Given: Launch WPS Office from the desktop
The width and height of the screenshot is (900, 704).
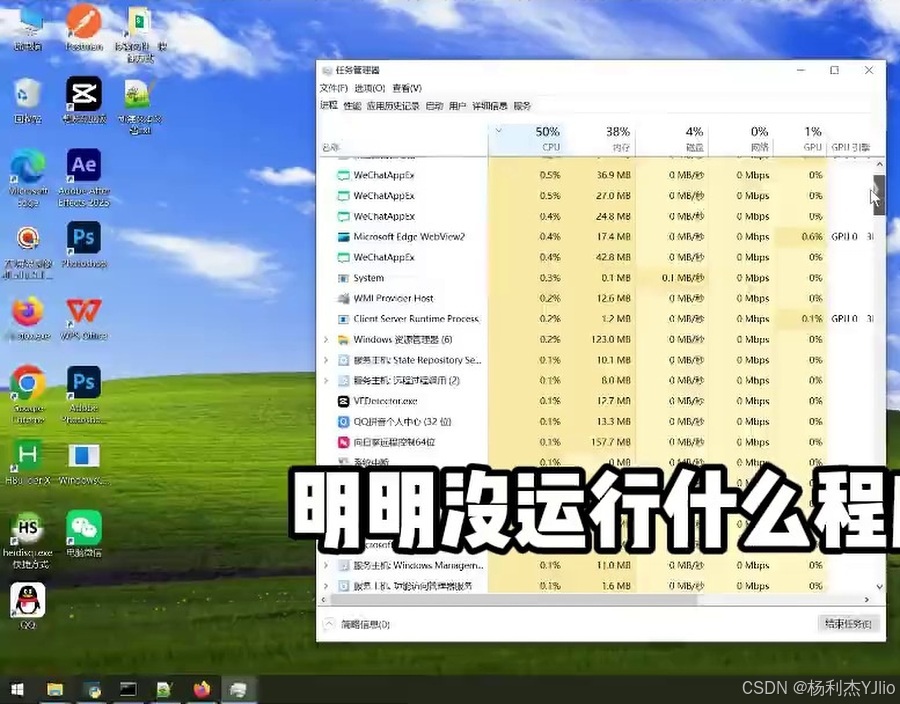Looking at the screenshot, I should click(84, 317).
